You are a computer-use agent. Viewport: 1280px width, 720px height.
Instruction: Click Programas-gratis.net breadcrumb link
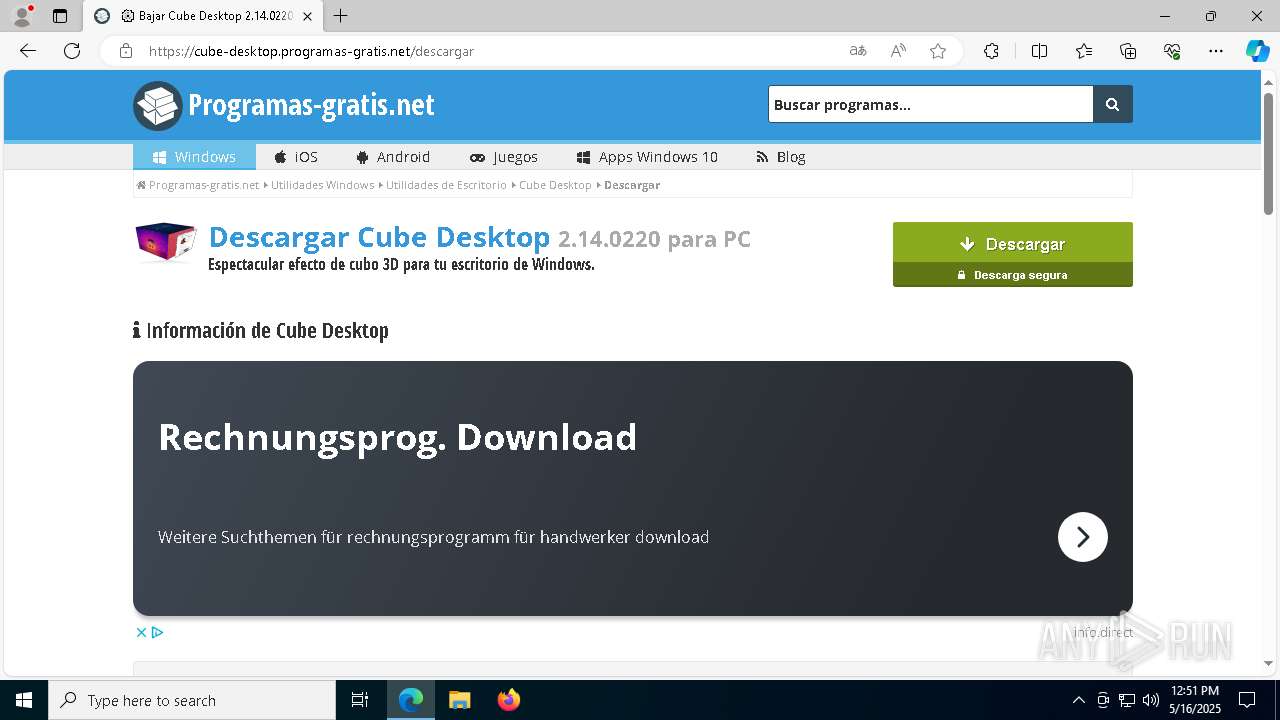(x=198, y=185)
